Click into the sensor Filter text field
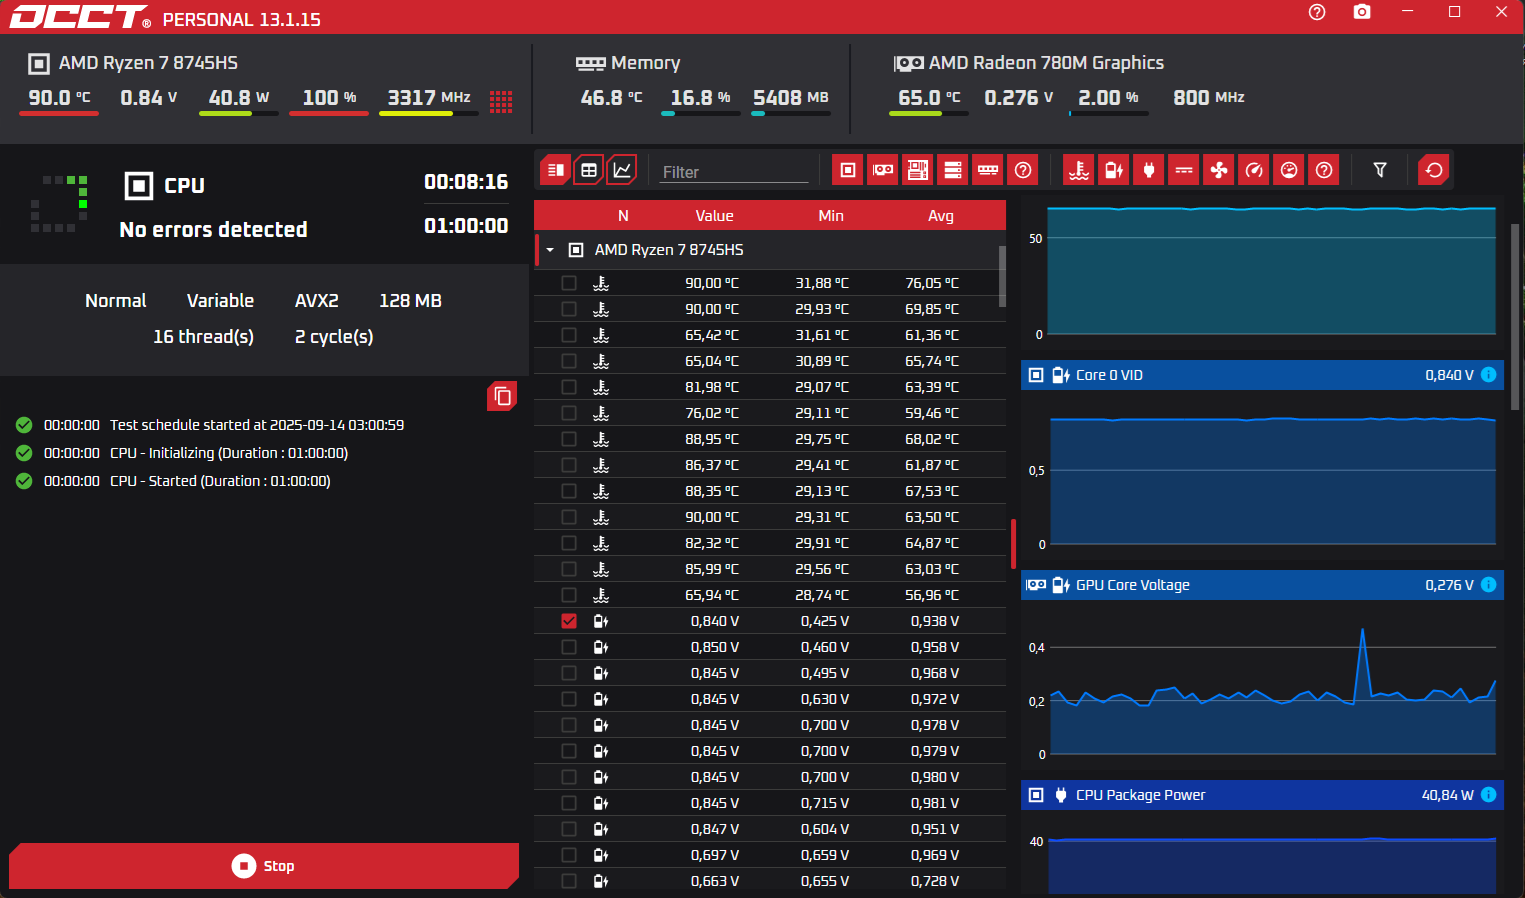 point(735,172)
